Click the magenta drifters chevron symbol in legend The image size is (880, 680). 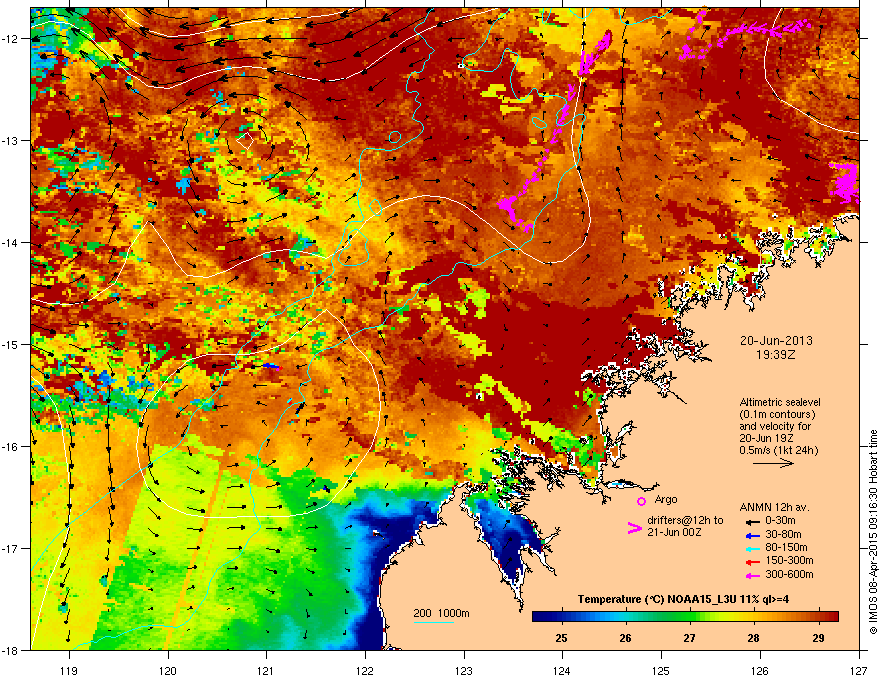tap(634, 527)
